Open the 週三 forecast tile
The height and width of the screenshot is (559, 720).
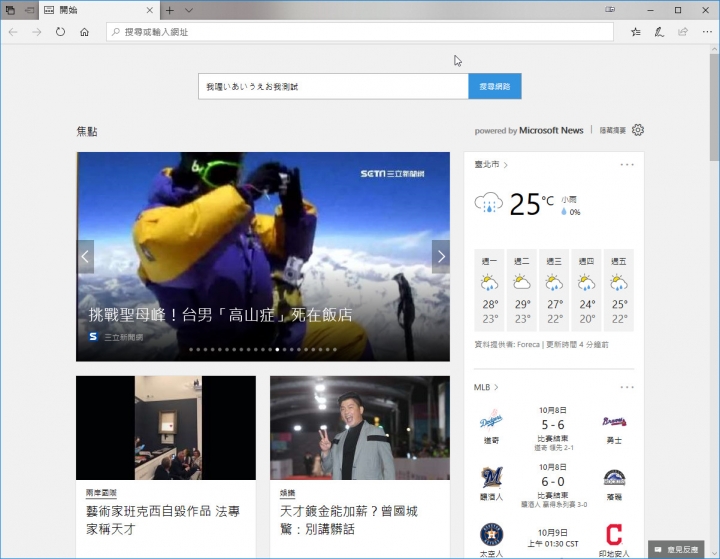(x=554, y=290)
